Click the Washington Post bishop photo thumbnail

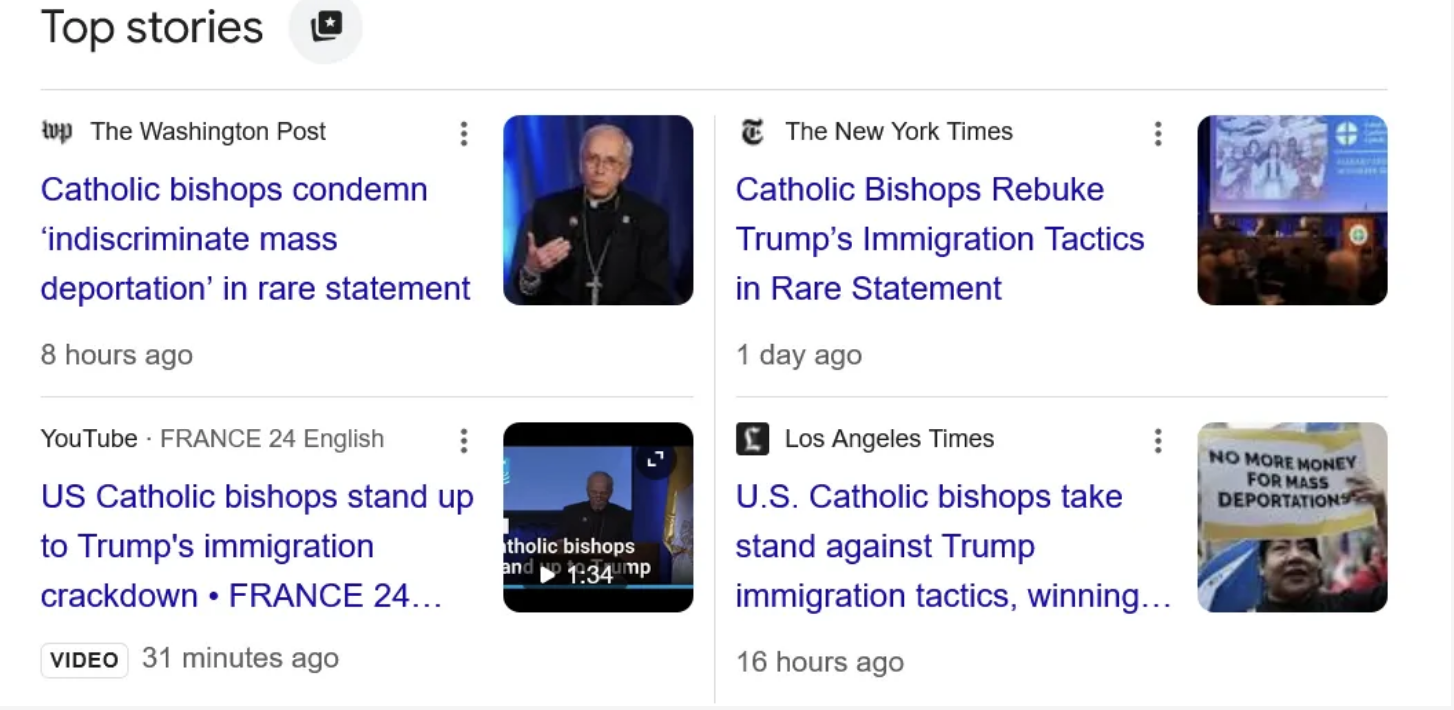pyautogui.click(x=598, y=210)
